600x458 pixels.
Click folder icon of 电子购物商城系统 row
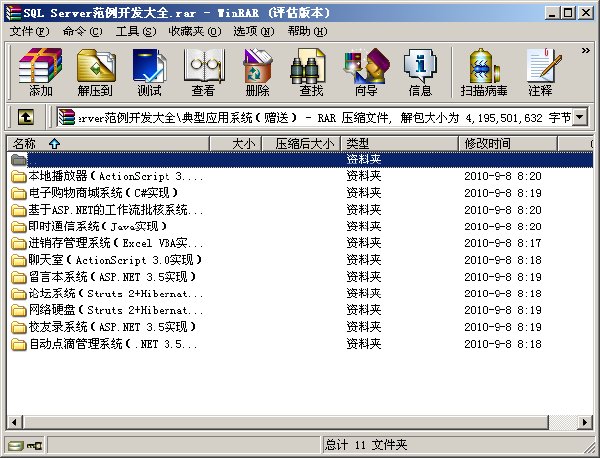(x=18, y=193)
